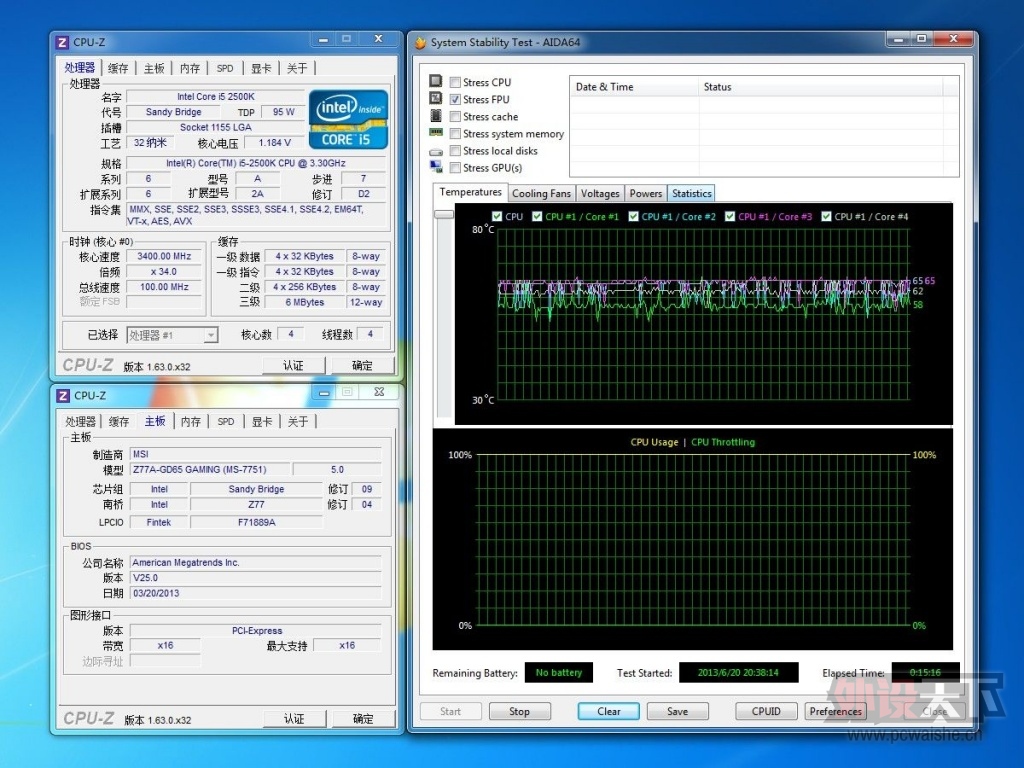1024x768 pixels.
Task: Click Save button in AIDA64
Action: (x=677, y=711)
